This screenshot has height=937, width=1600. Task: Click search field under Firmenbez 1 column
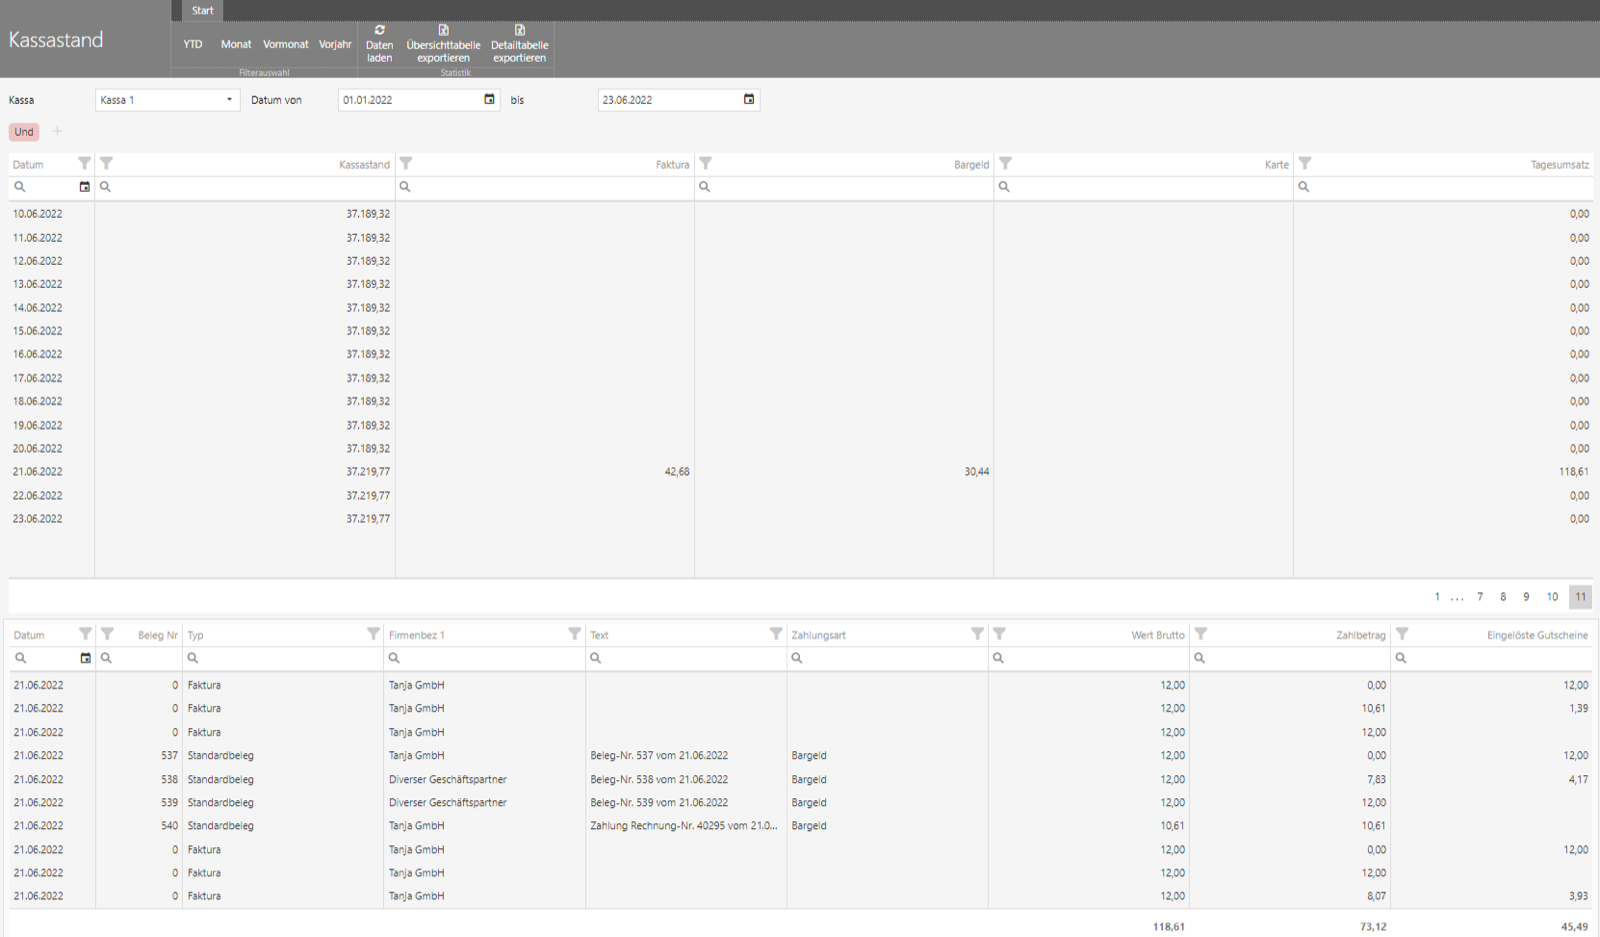tap(484, 658)
